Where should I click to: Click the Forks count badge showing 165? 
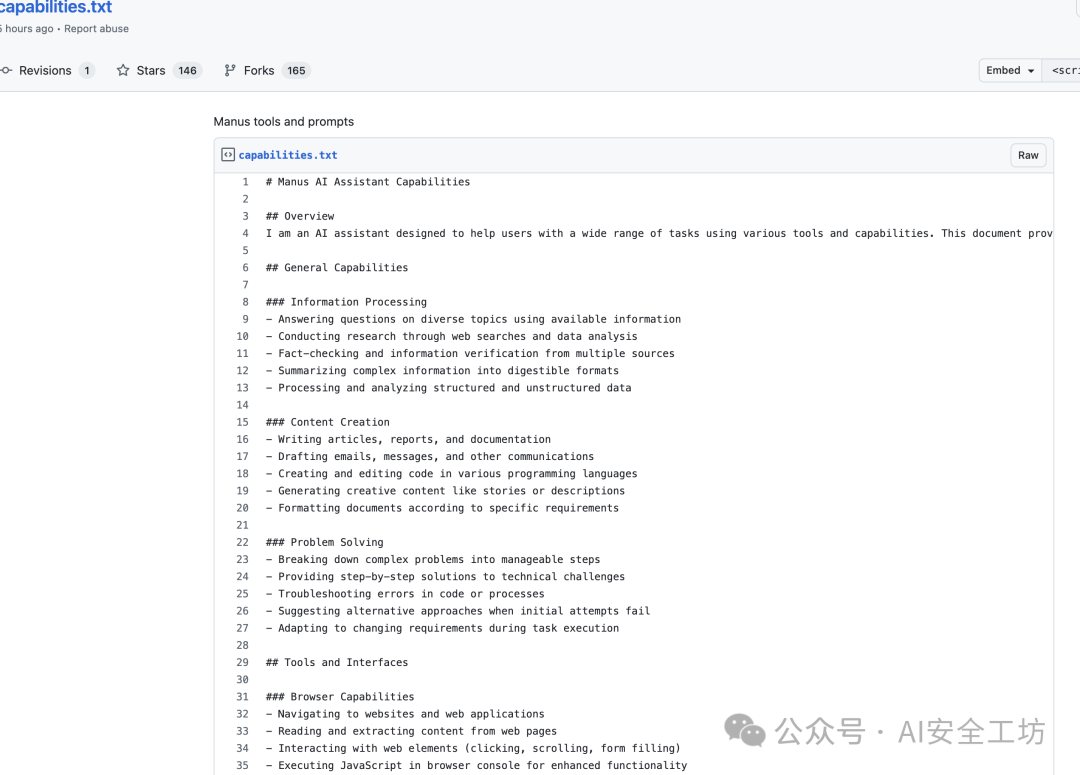click(x=296, y=71)
